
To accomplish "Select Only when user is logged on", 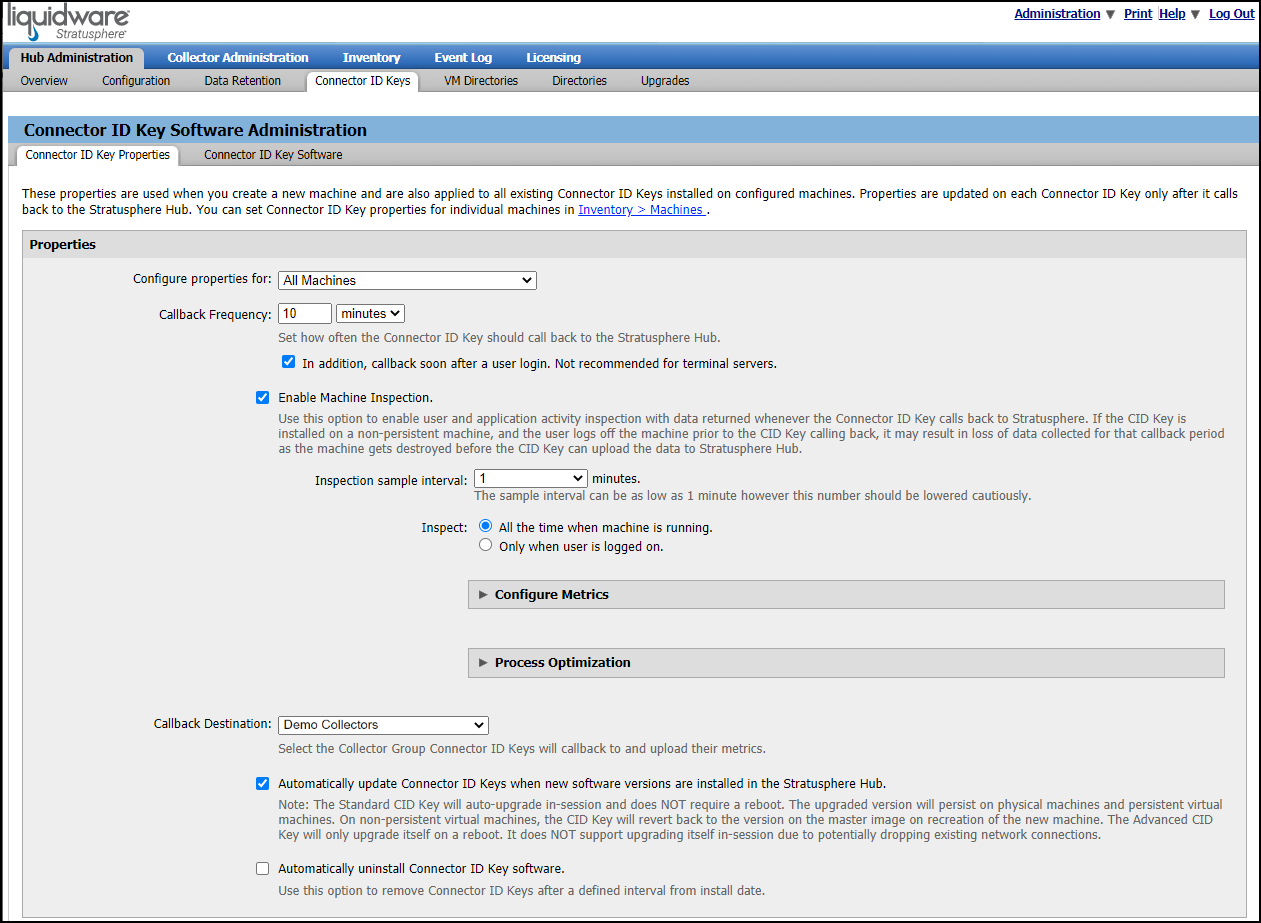I will pos(486,546).
